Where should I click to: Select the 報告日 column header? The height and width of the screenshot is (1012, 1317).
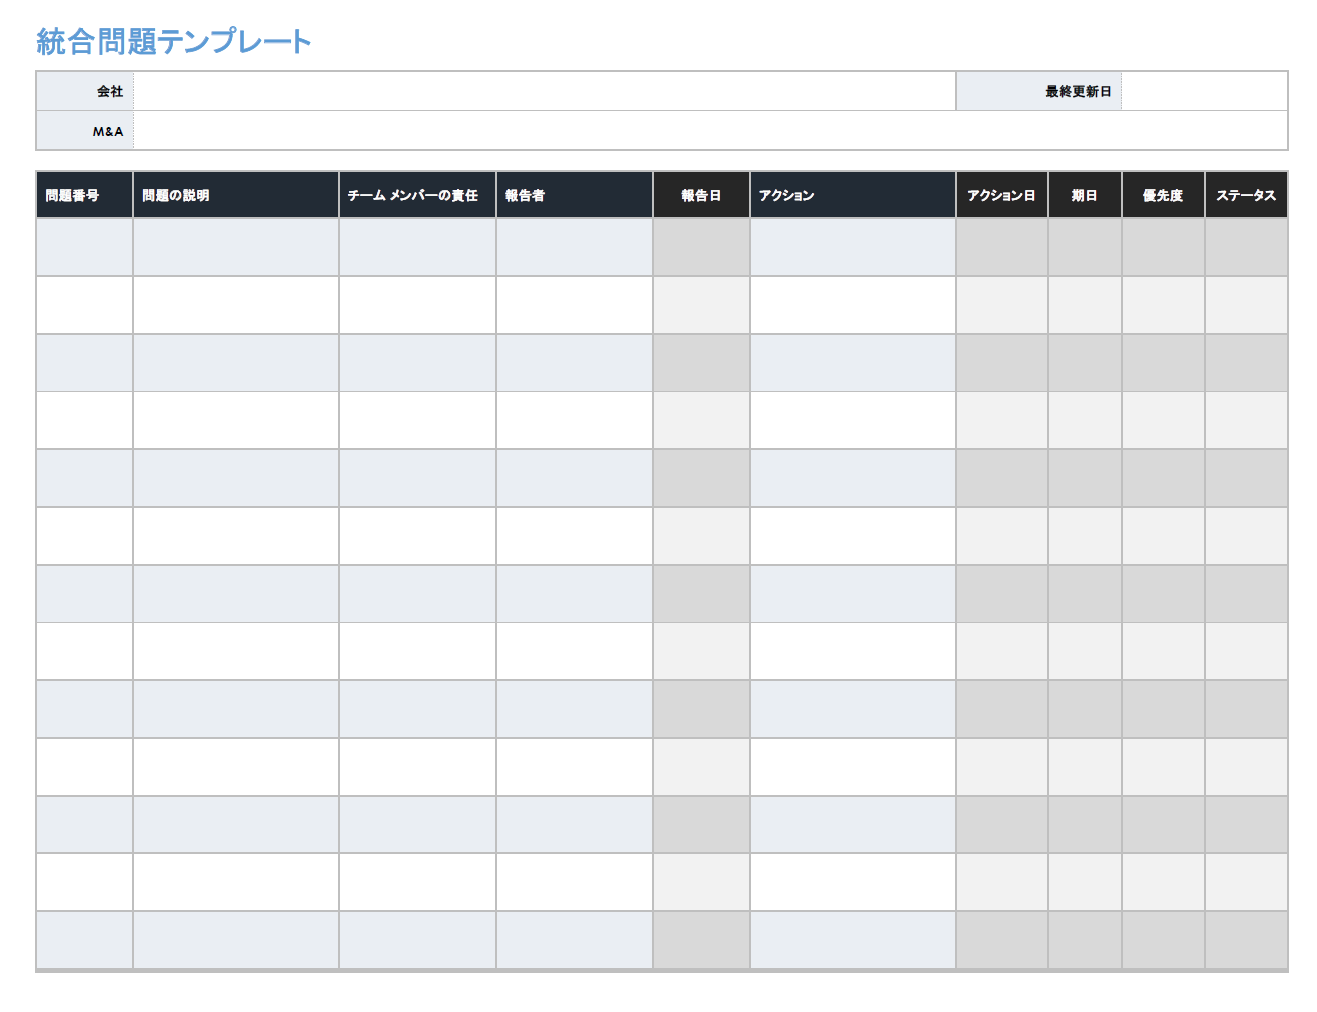point(701,195)
